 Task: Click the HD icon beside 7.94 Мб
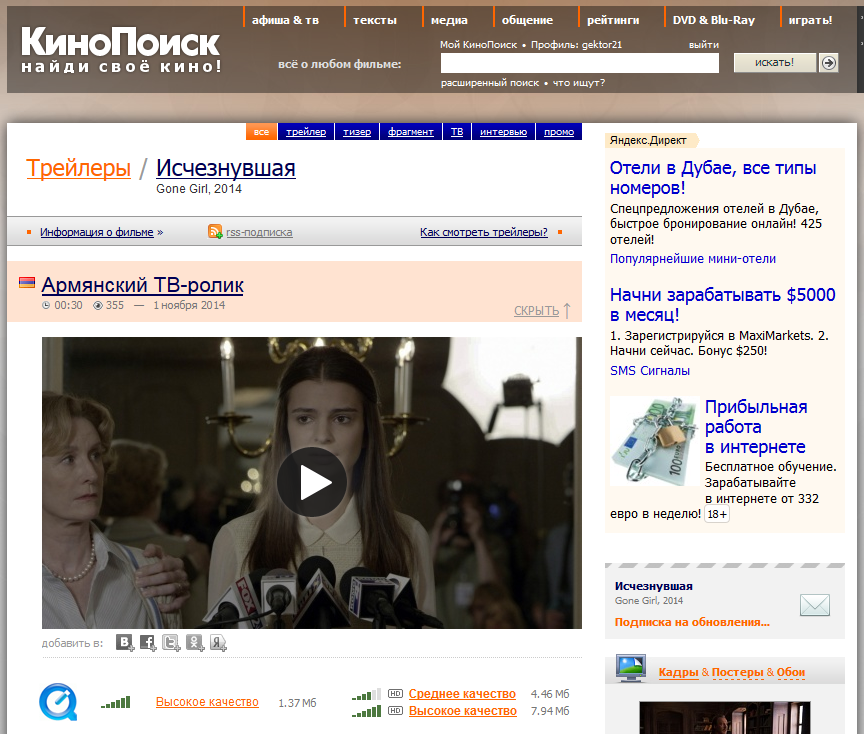(x=395, y=711)
